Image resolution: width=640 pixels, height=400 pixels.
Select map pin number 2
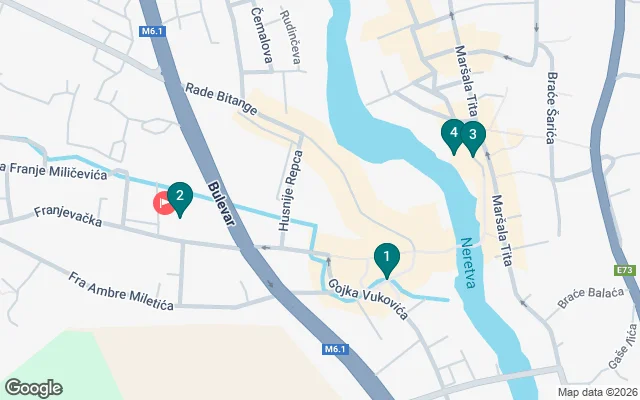[x=180, y=199]
